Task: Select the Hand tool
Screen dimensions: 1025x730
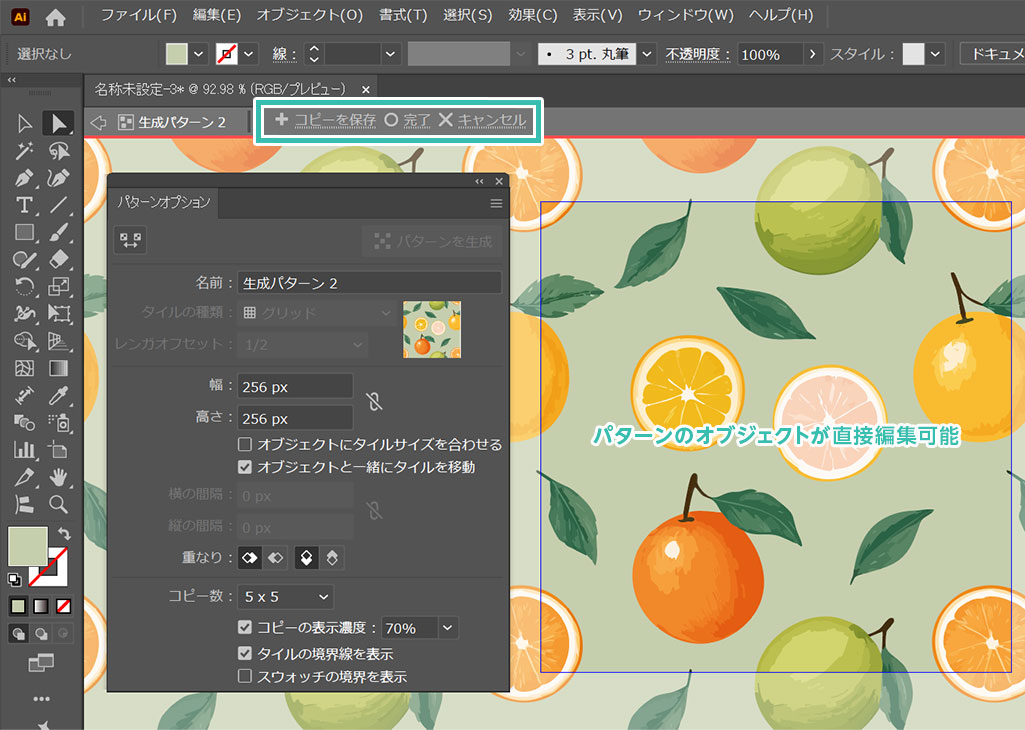Action: (59, 476)
